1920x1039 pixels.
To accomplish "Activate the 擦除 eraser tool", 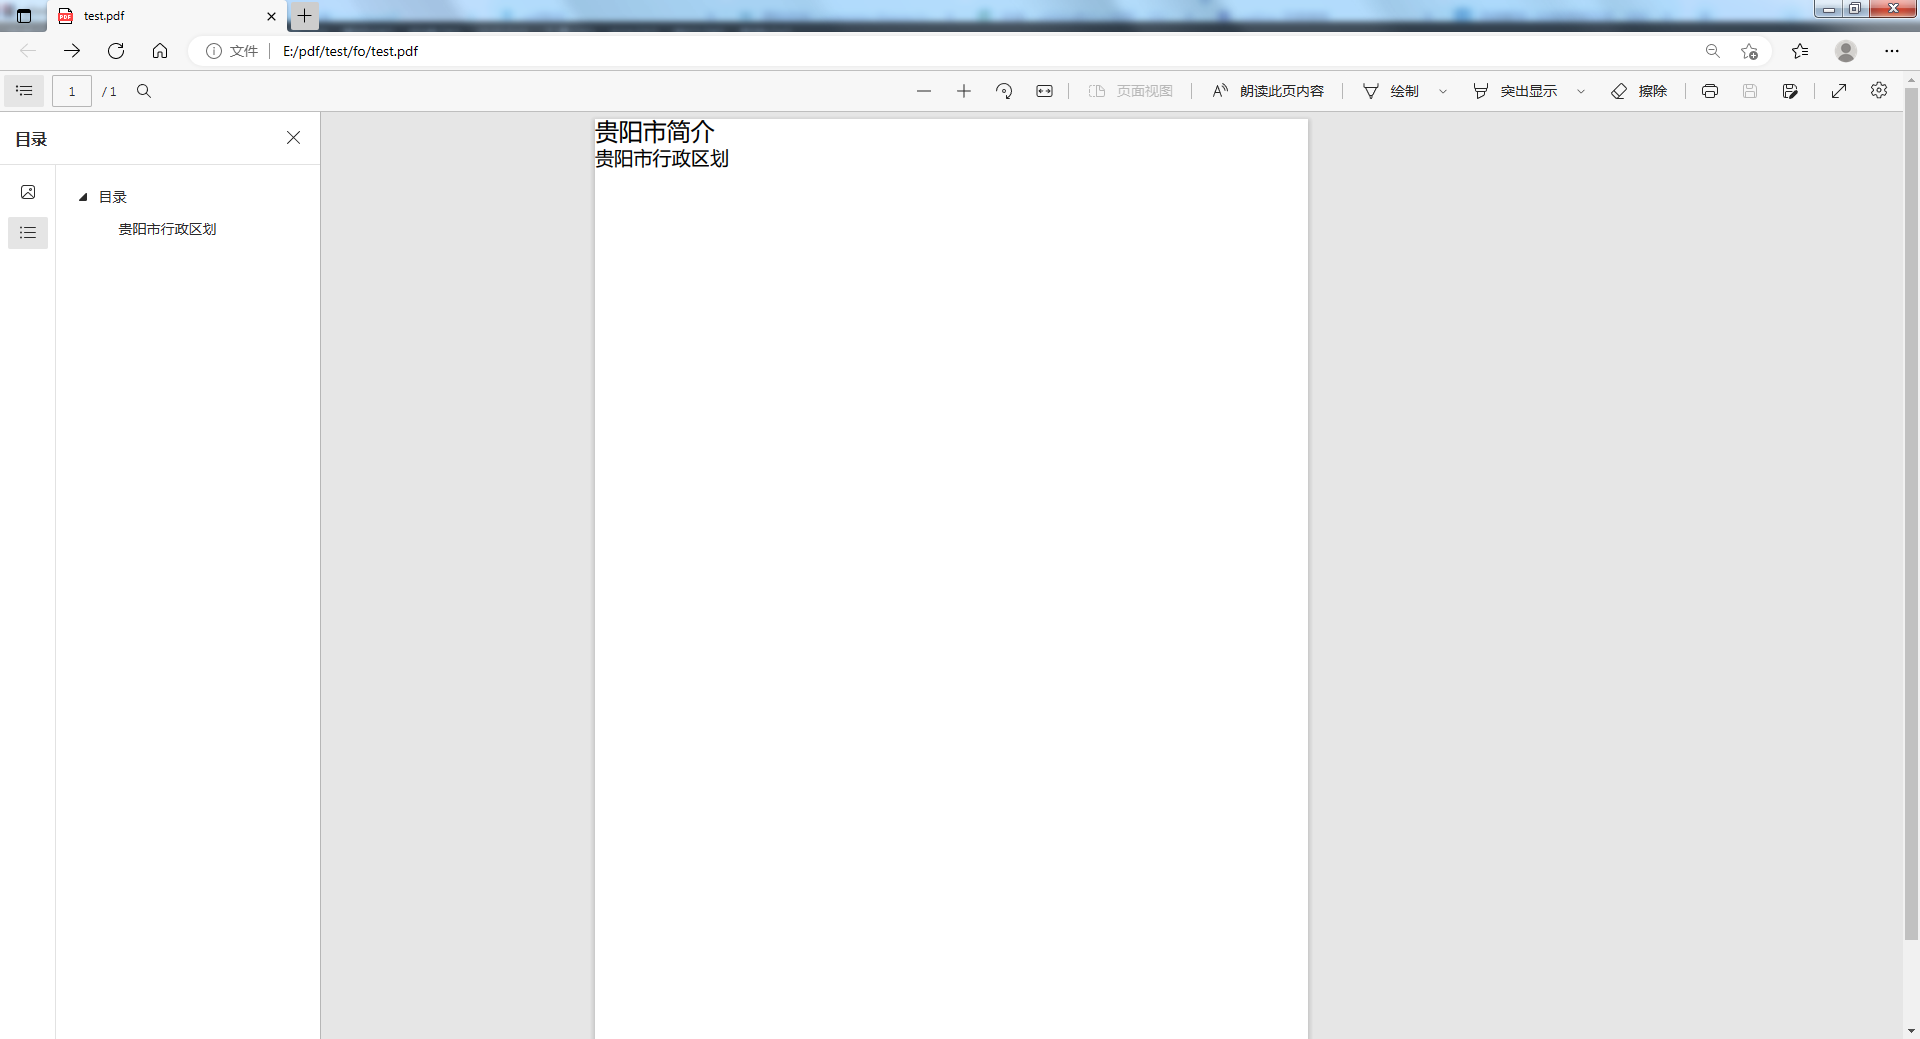I will point(1640,91).
